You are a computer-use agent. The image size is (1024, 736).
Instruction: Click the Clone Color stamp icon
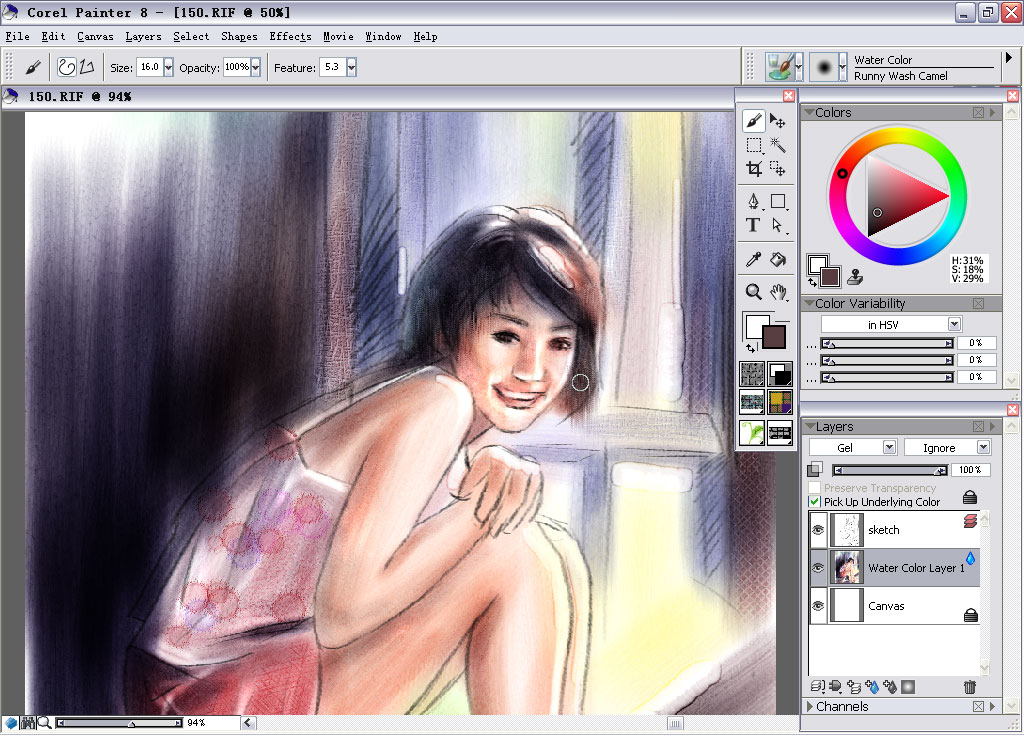[855, 278]
